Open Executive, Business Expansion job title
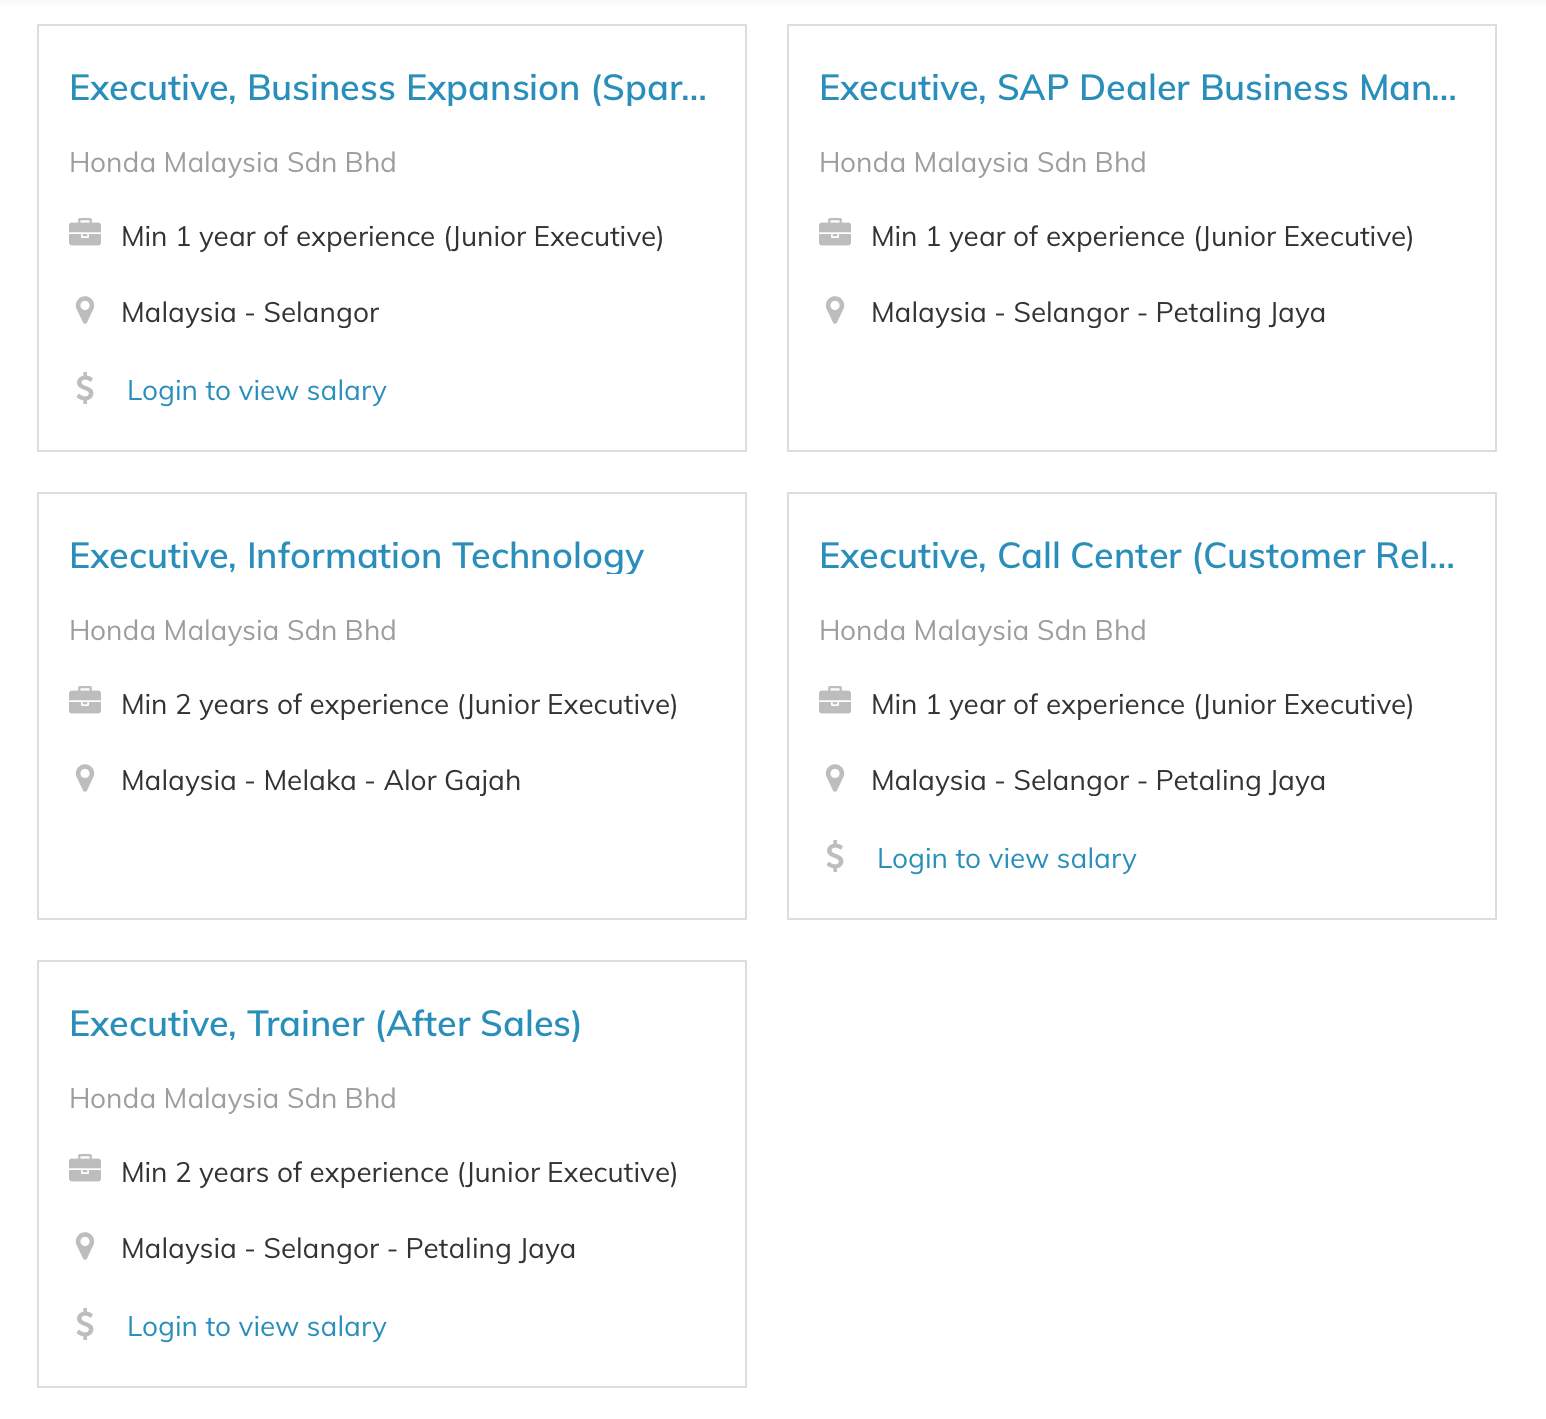The width and height of the screenshot is (1546, 1419). pyautogui.click(x=388, y=88)
